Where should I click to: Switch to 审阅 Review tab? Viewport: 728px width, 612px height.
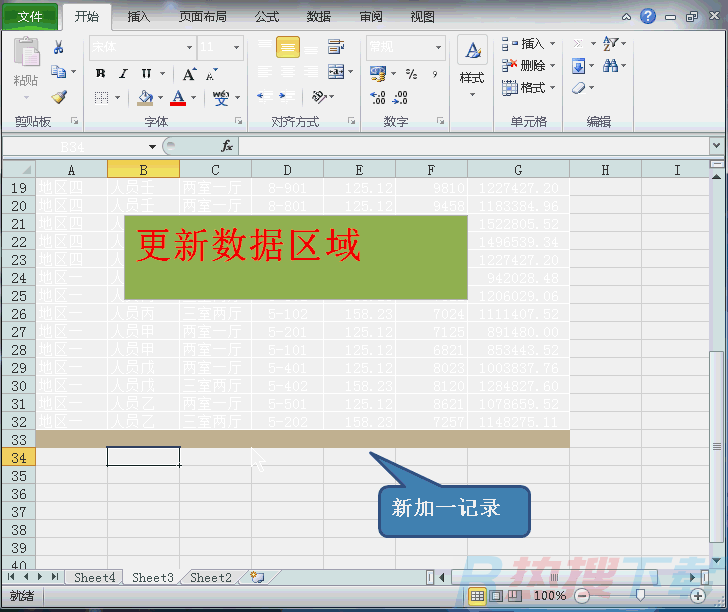[371, 17]
